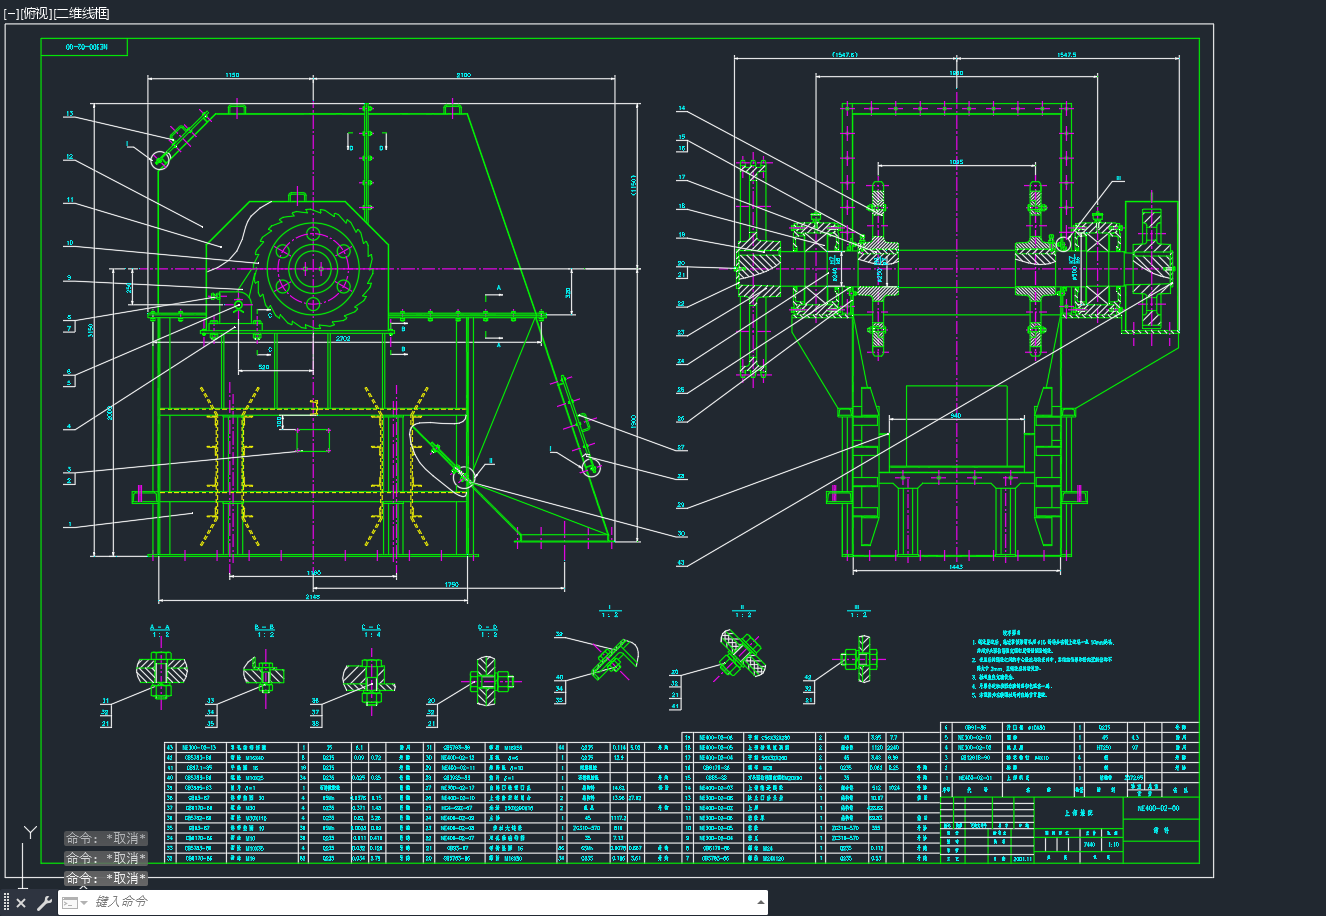Screen dimensions: 1326x916
Task: Open the [-] viewport controls menu
Action: pos(11,13)
